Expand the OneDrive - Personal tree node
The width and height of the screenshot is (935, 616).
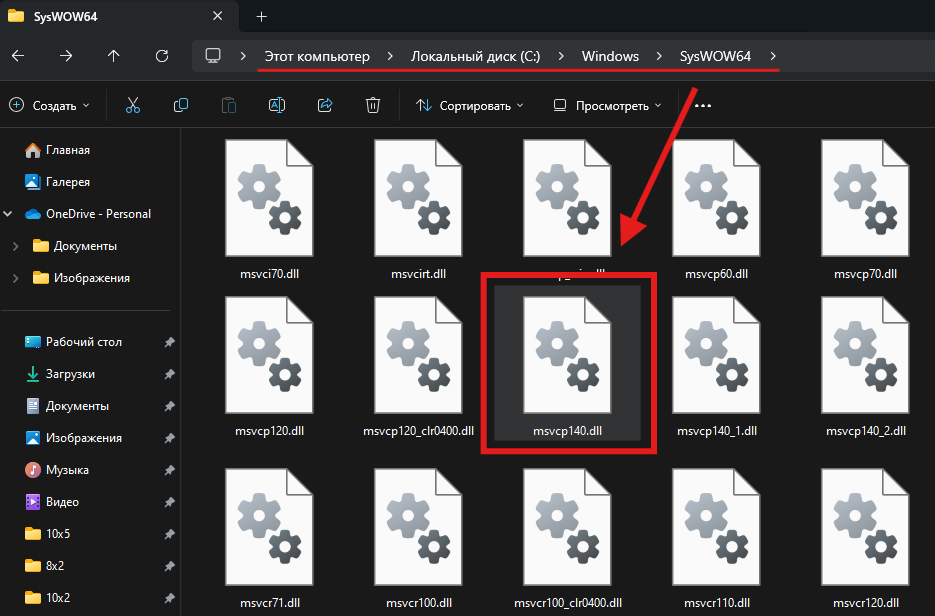coord(9,214)
